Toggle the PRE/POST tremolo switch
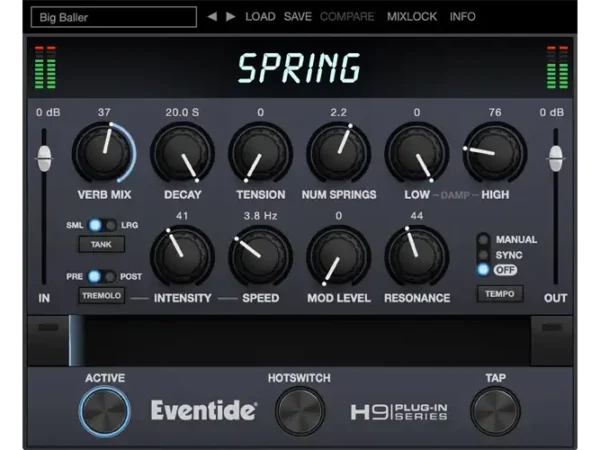The width and height of the screenshot is (600, 450). click(x=102, y=276)
